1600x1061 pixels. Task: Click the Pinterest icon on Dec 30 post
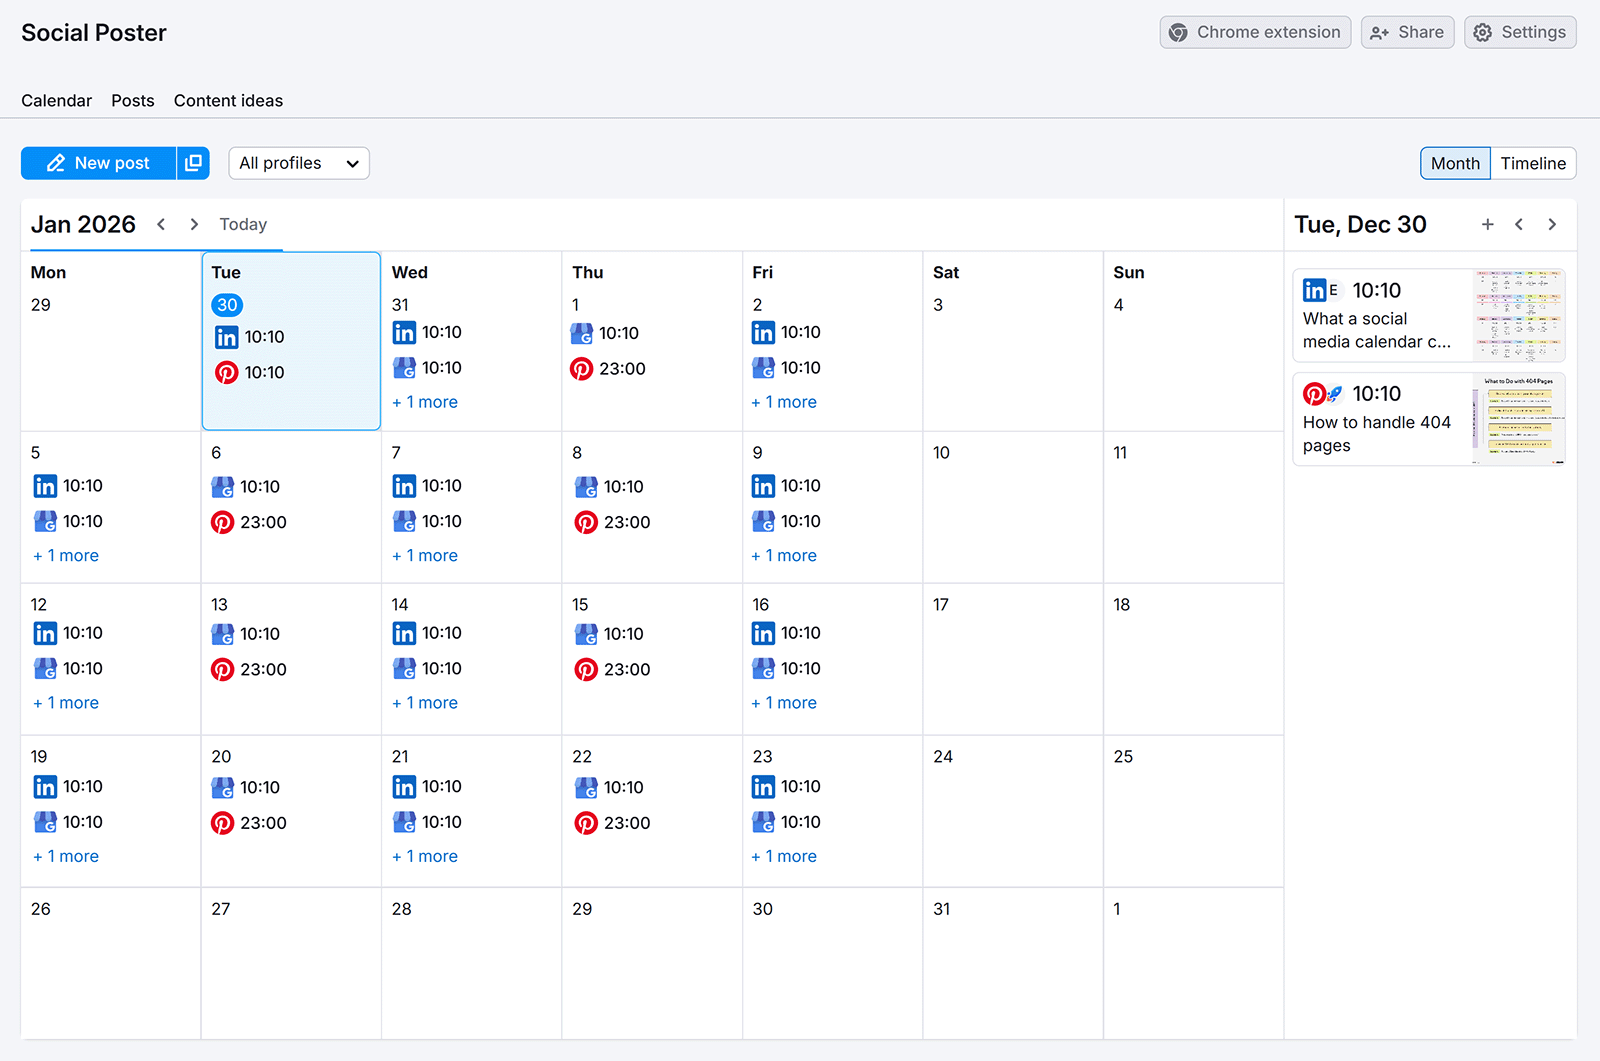[227, 372]
